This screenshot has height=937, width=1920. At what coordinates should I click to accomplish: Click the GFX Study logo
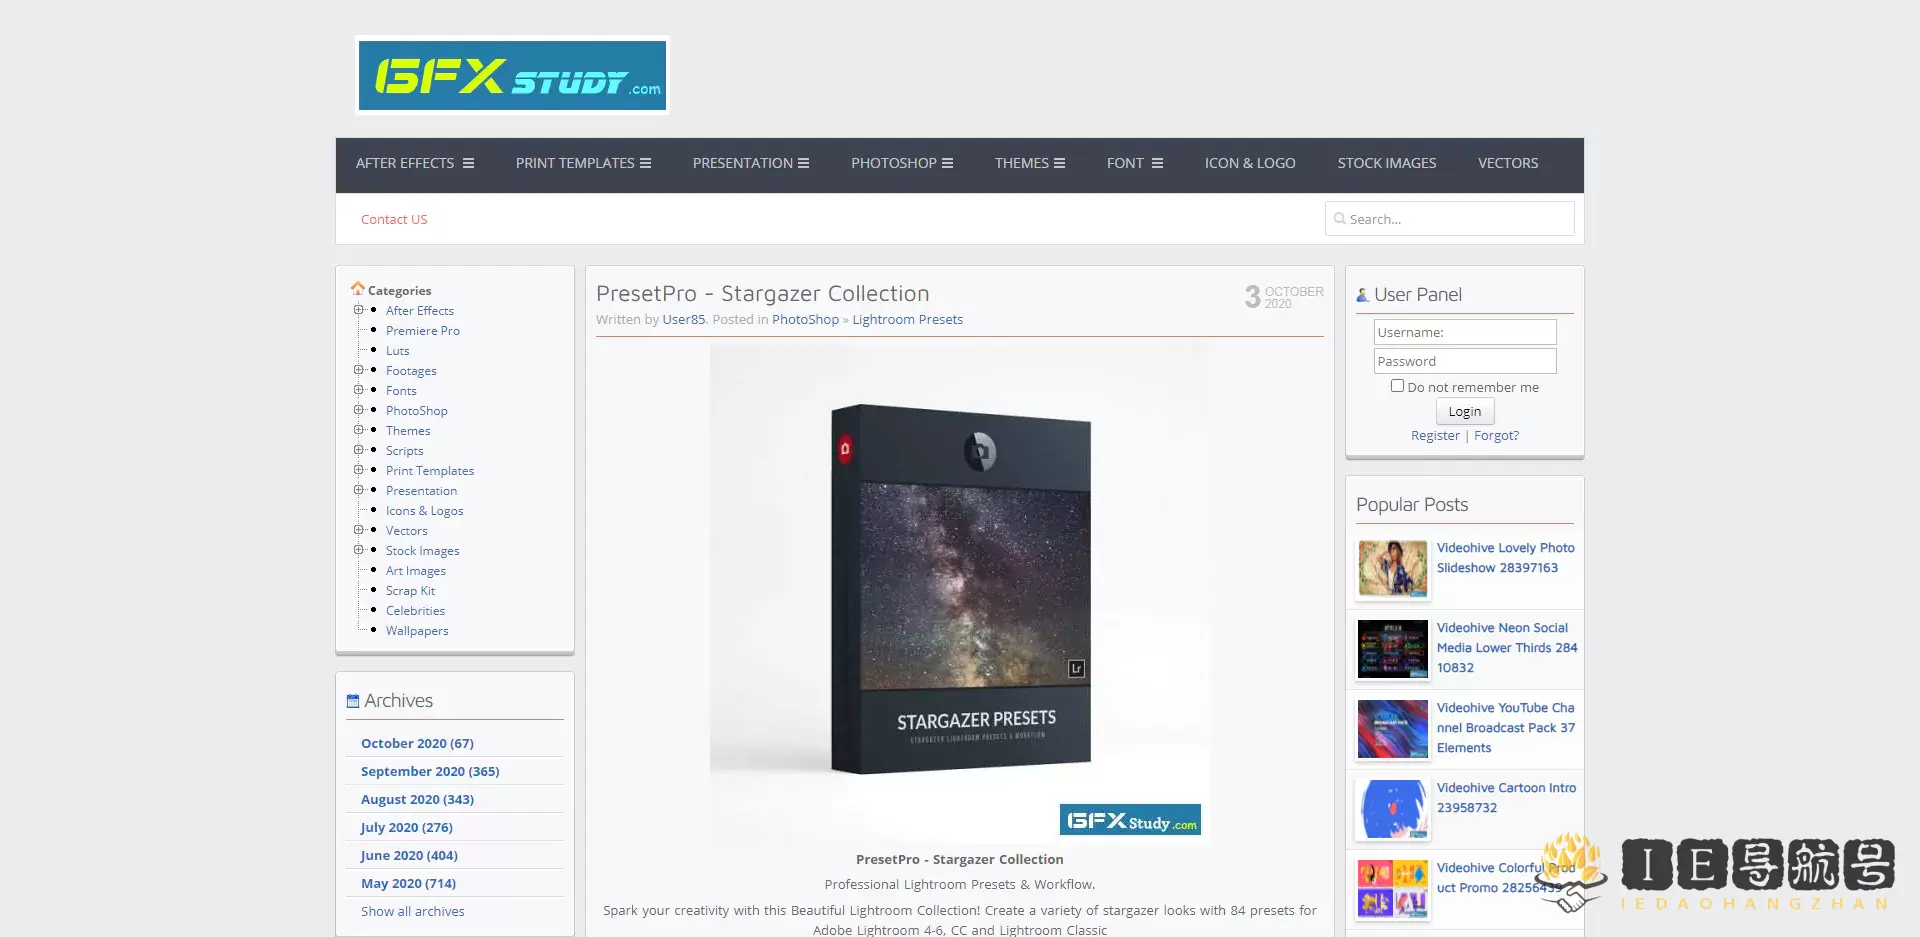(512, 75)
